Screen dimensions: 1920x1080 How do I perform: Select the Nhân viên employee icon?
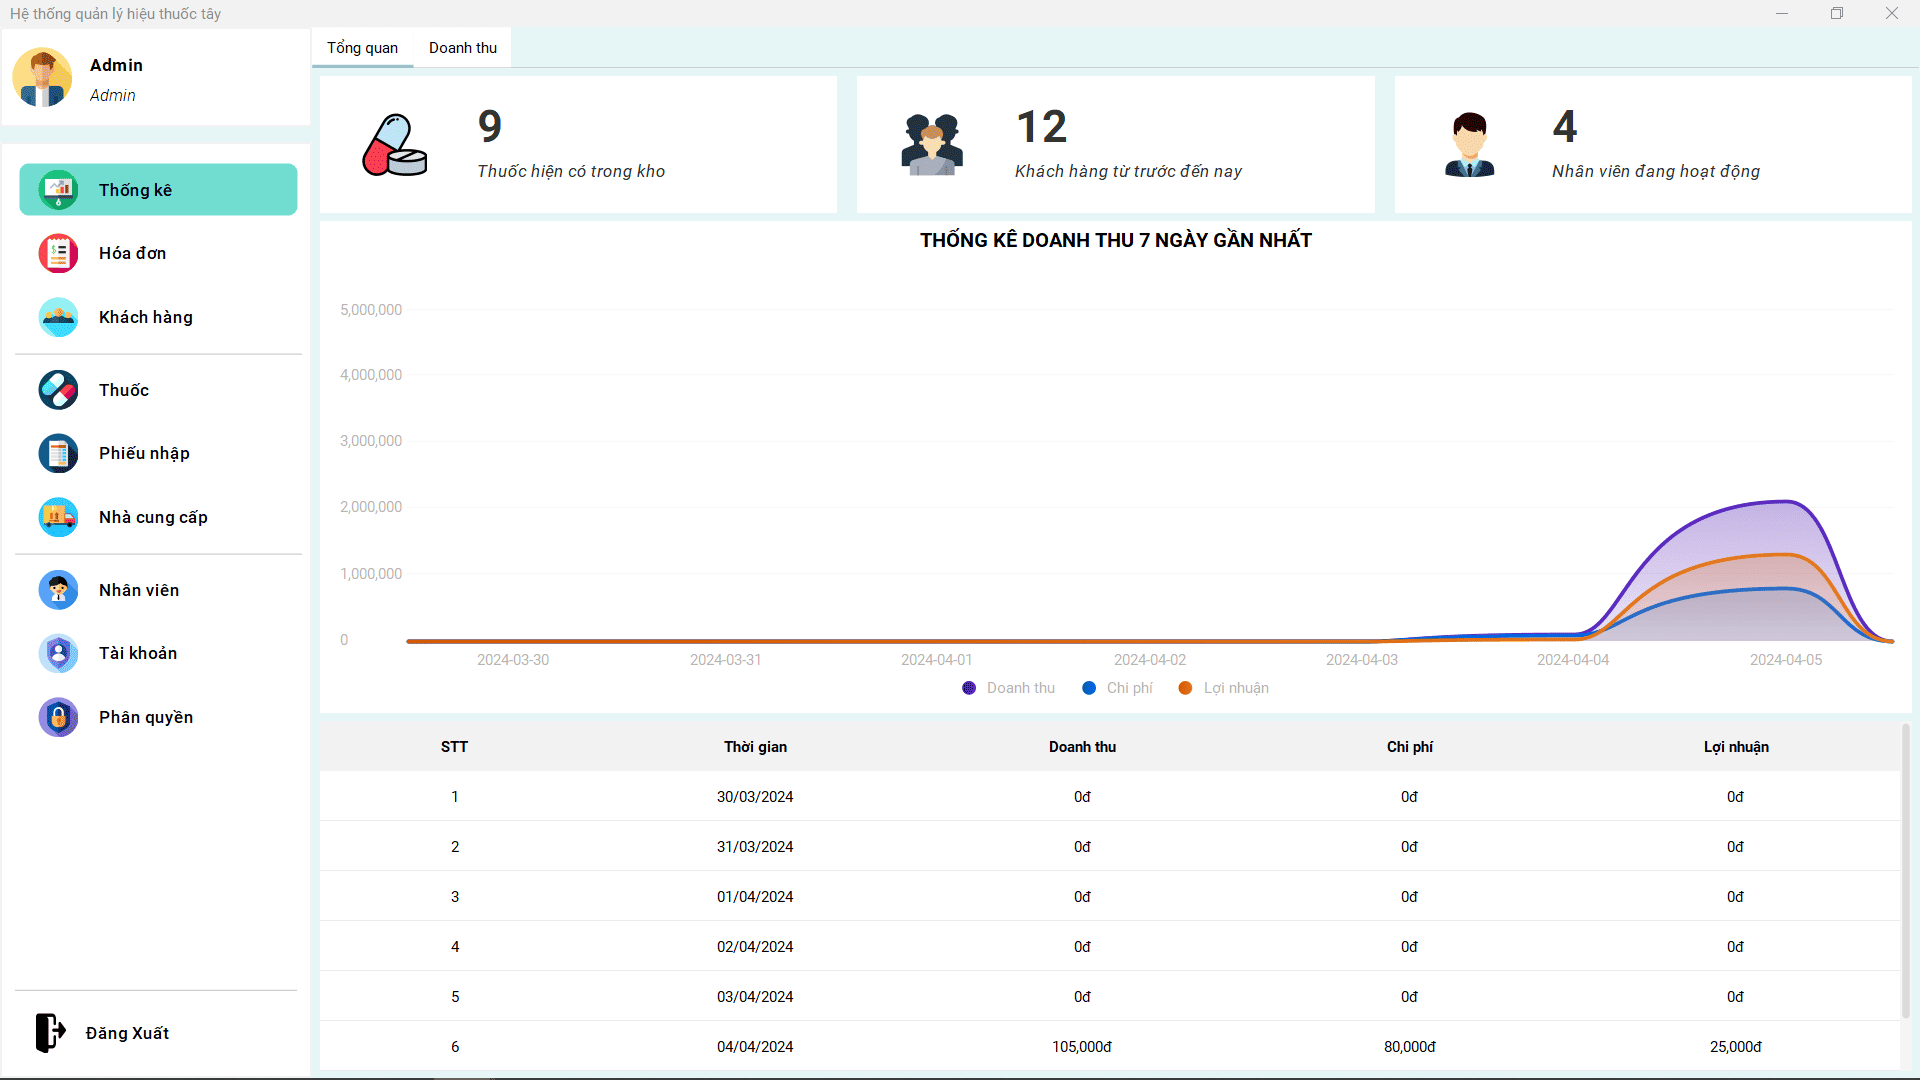[58, 590]
